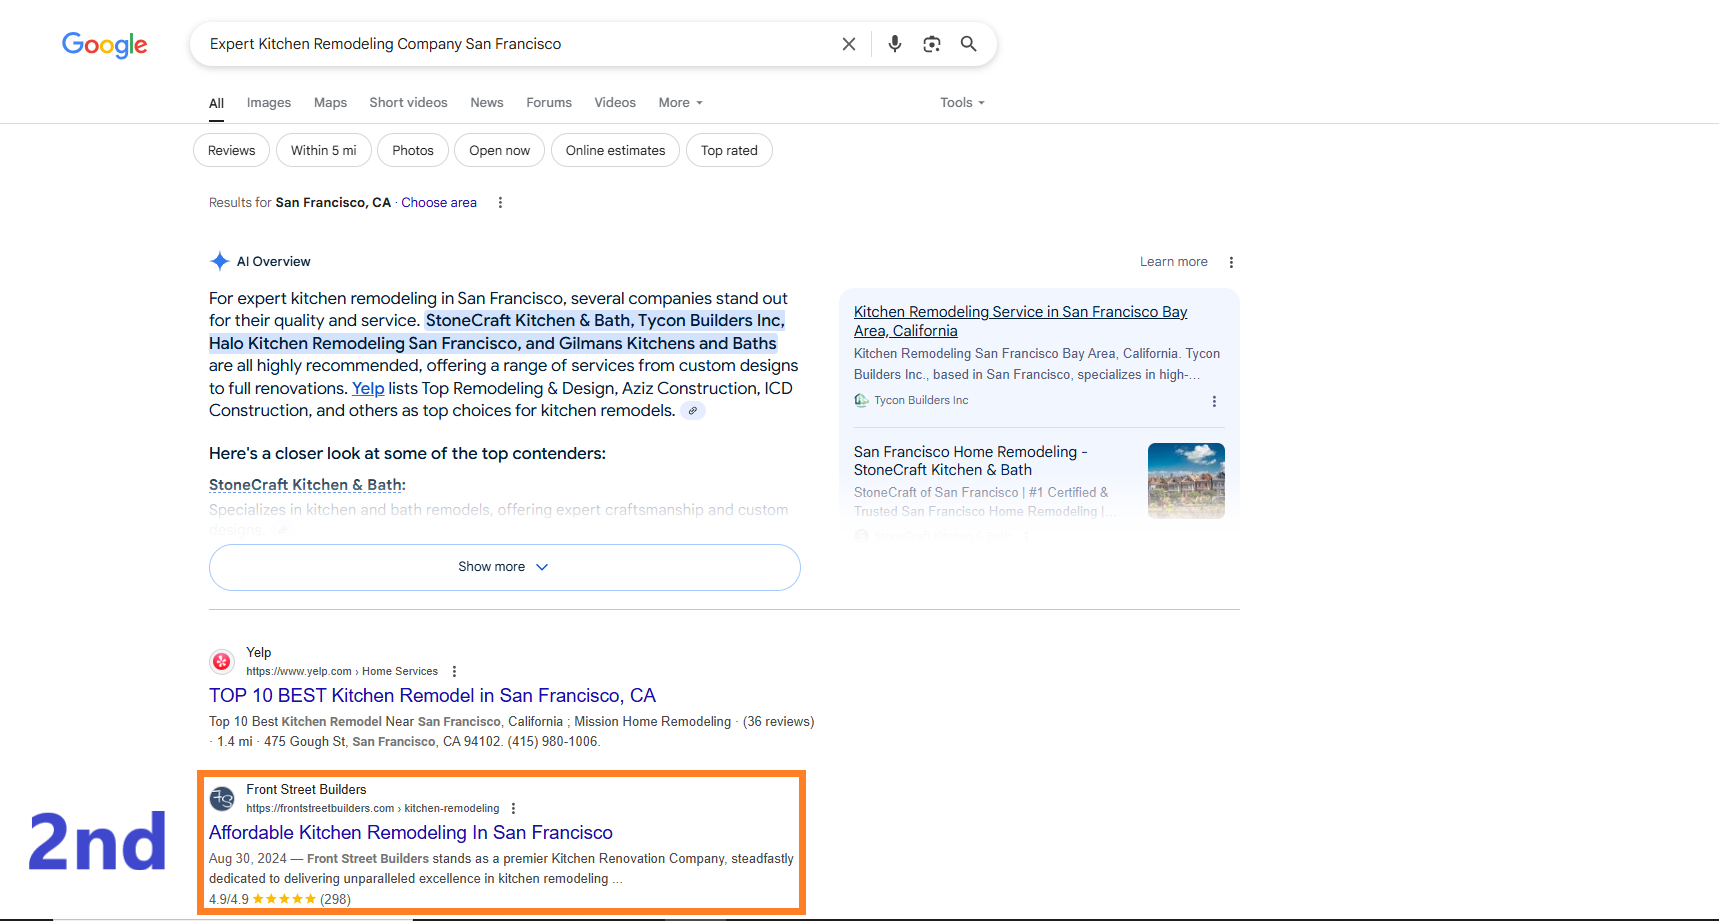Open the Yelp link in AI Overview
This screenshot has width=1719, height=921.
pos(368,388)
